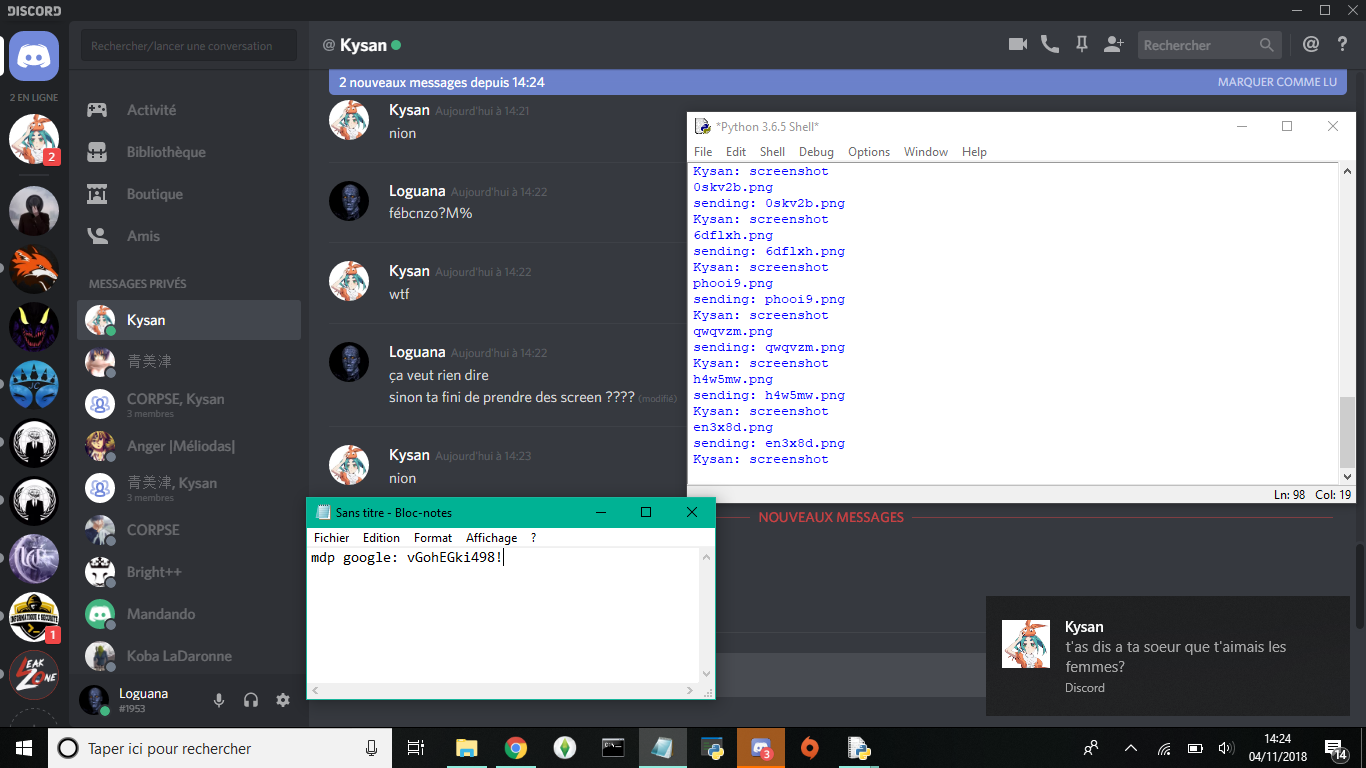
Task: Start a voice call with Kysan
Action: click(1049, 44)
